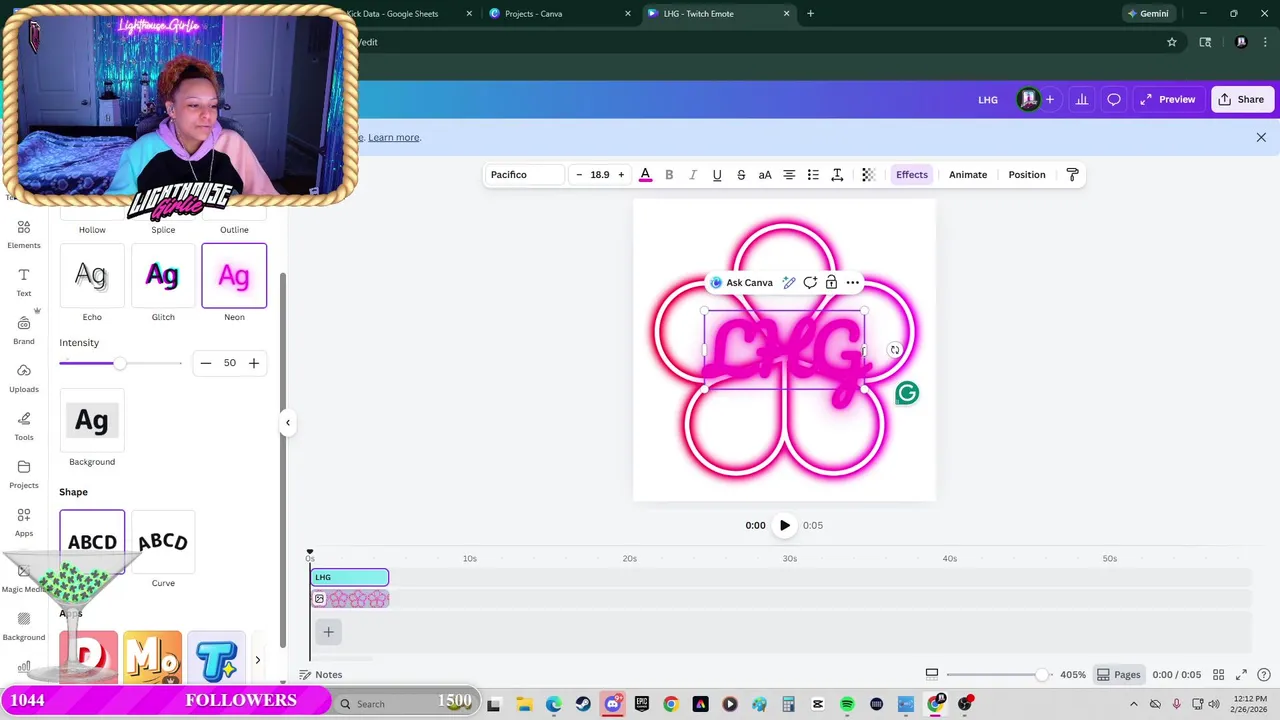Open Elements in the sidebar
Screen dimensions: 1280x720
click(24, 234)
